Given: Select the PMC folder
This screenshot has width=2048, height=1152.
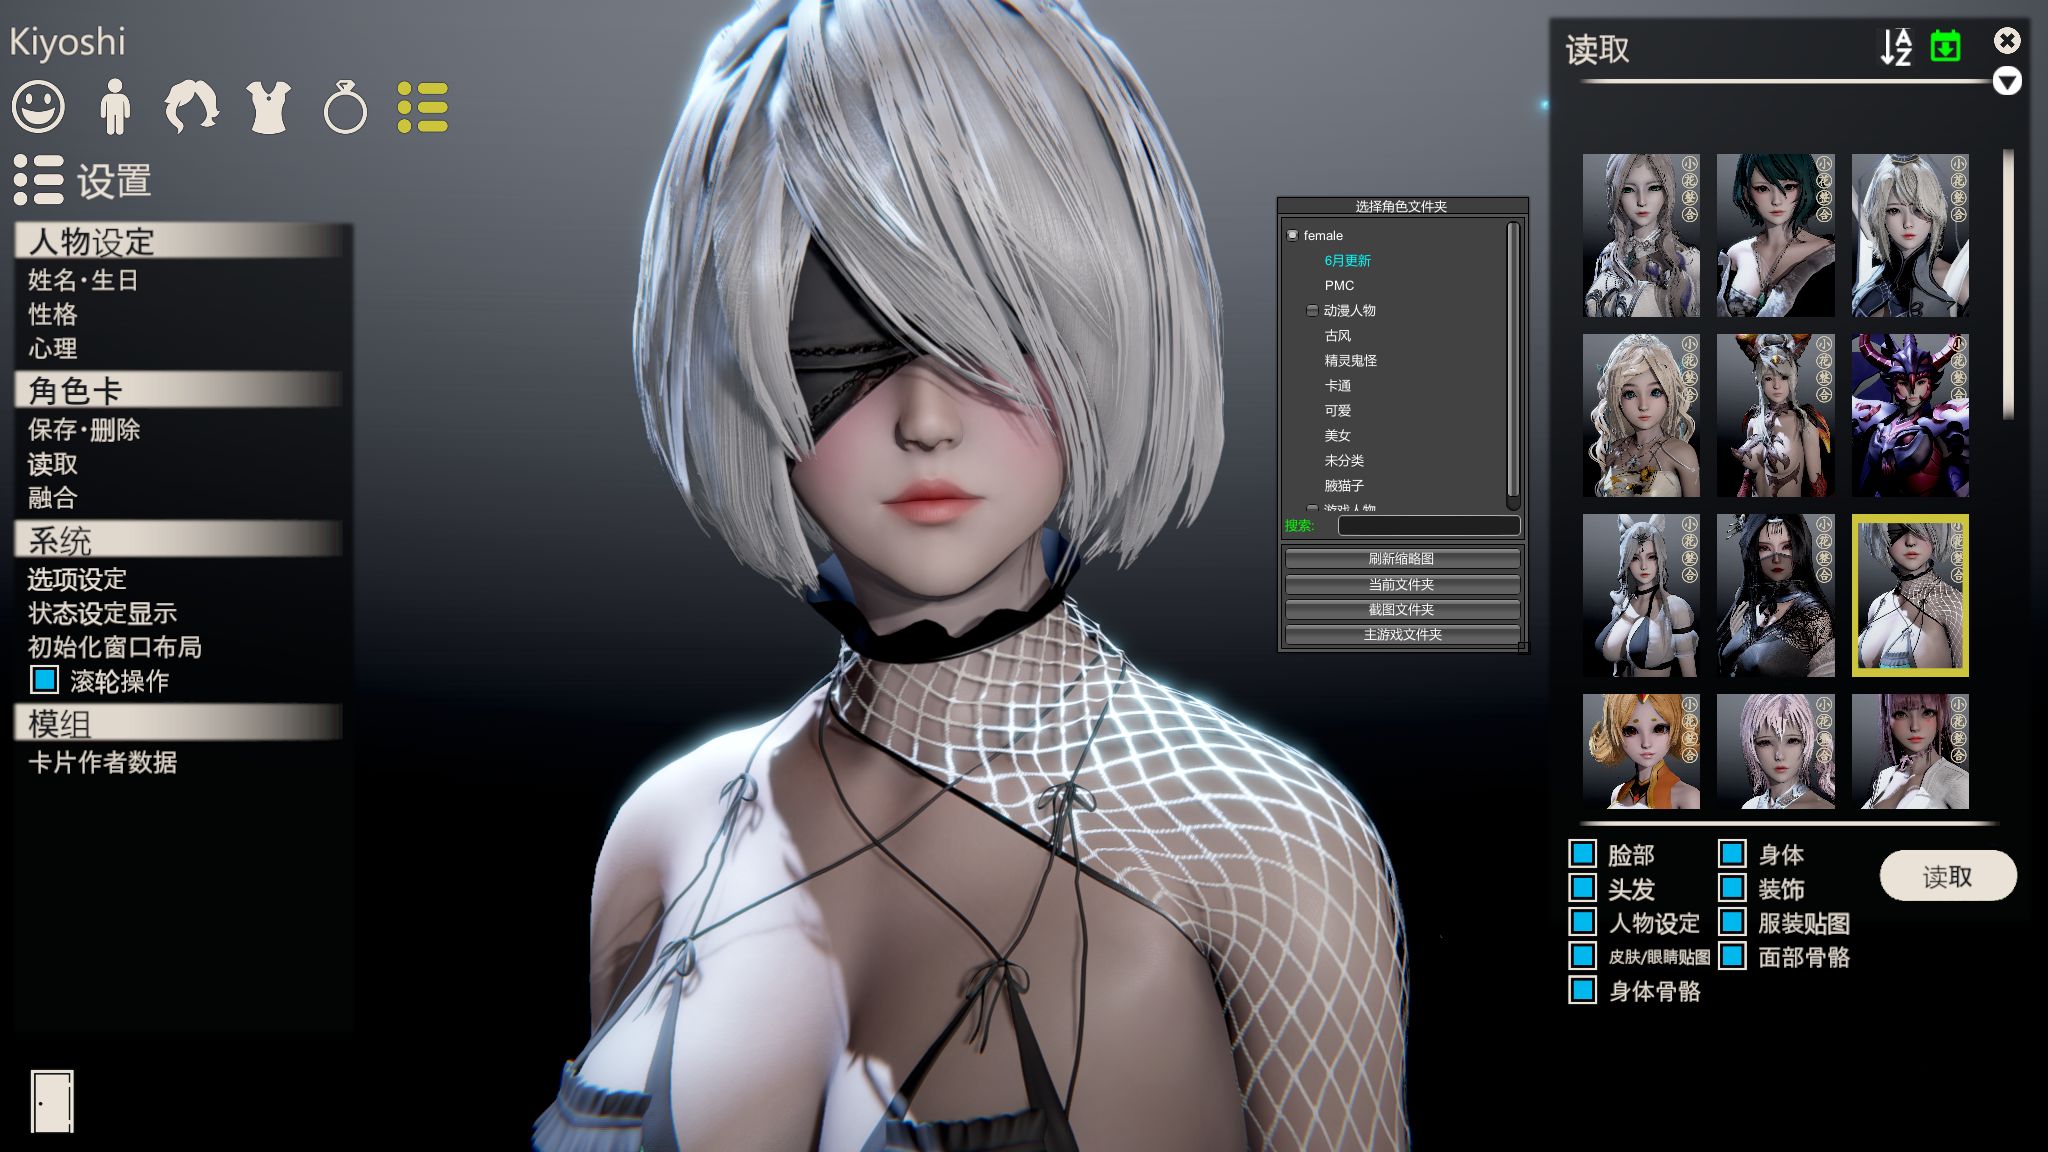Looking at the screenshot, I should click(1339, 285).
